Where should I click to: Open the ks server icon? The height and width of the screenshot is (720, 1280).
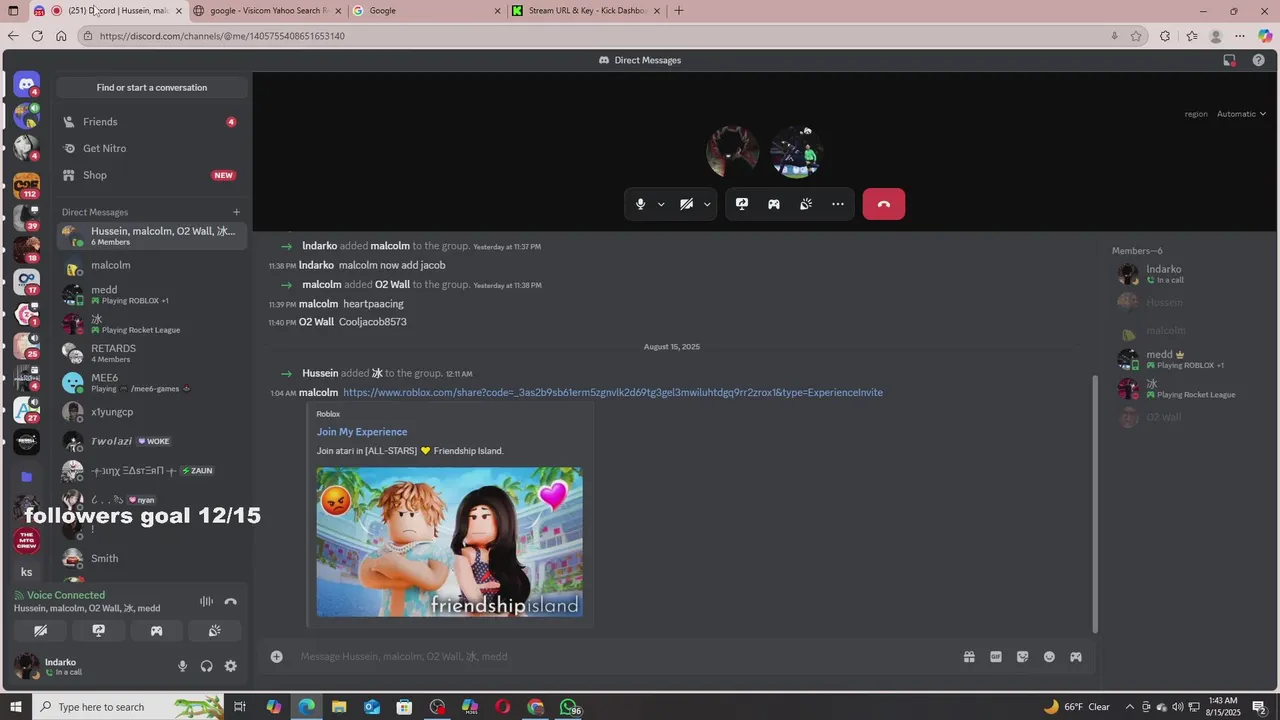(27, 572)
